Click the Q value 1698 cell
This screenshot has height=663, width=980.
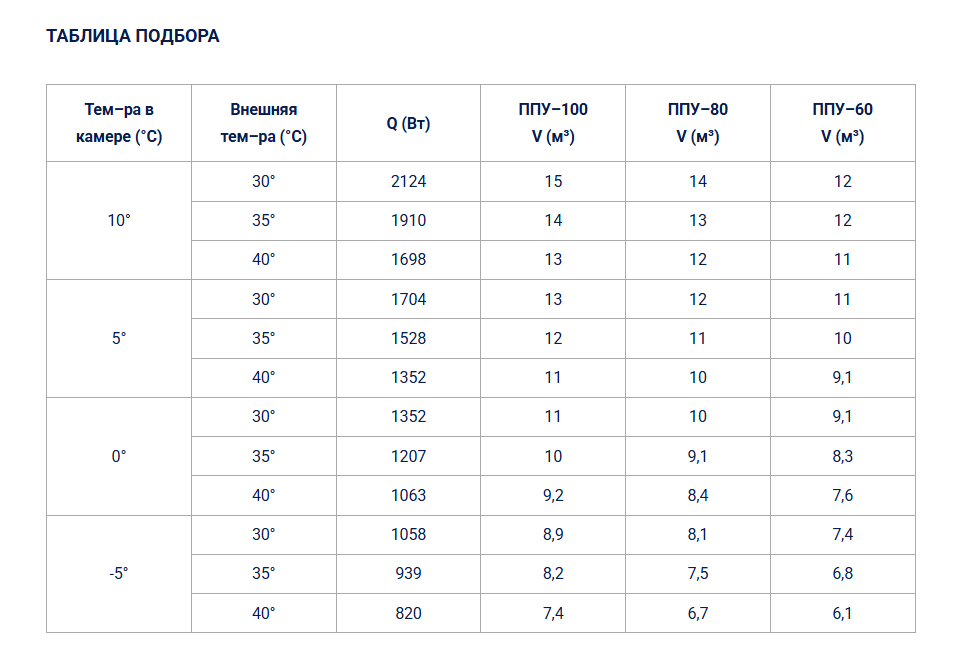(x=408, y=259)
